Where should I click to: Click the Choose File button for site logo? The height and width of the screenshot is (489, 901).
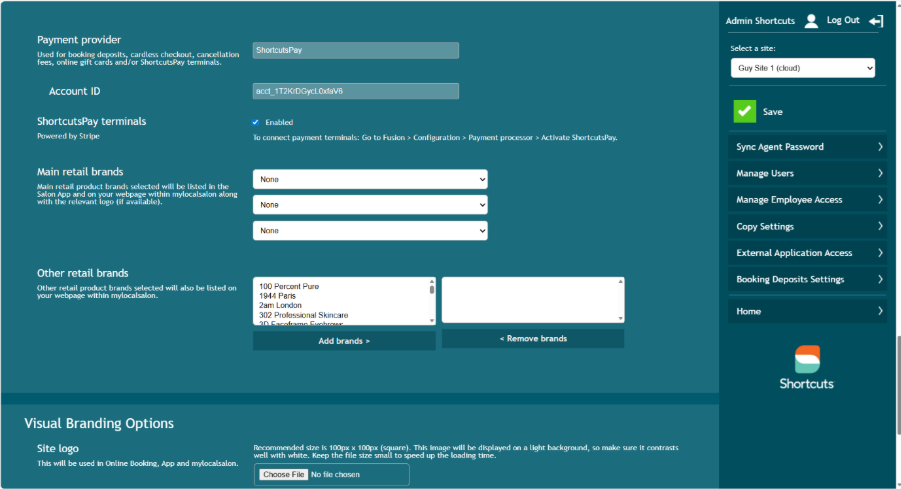pos(283,475)
